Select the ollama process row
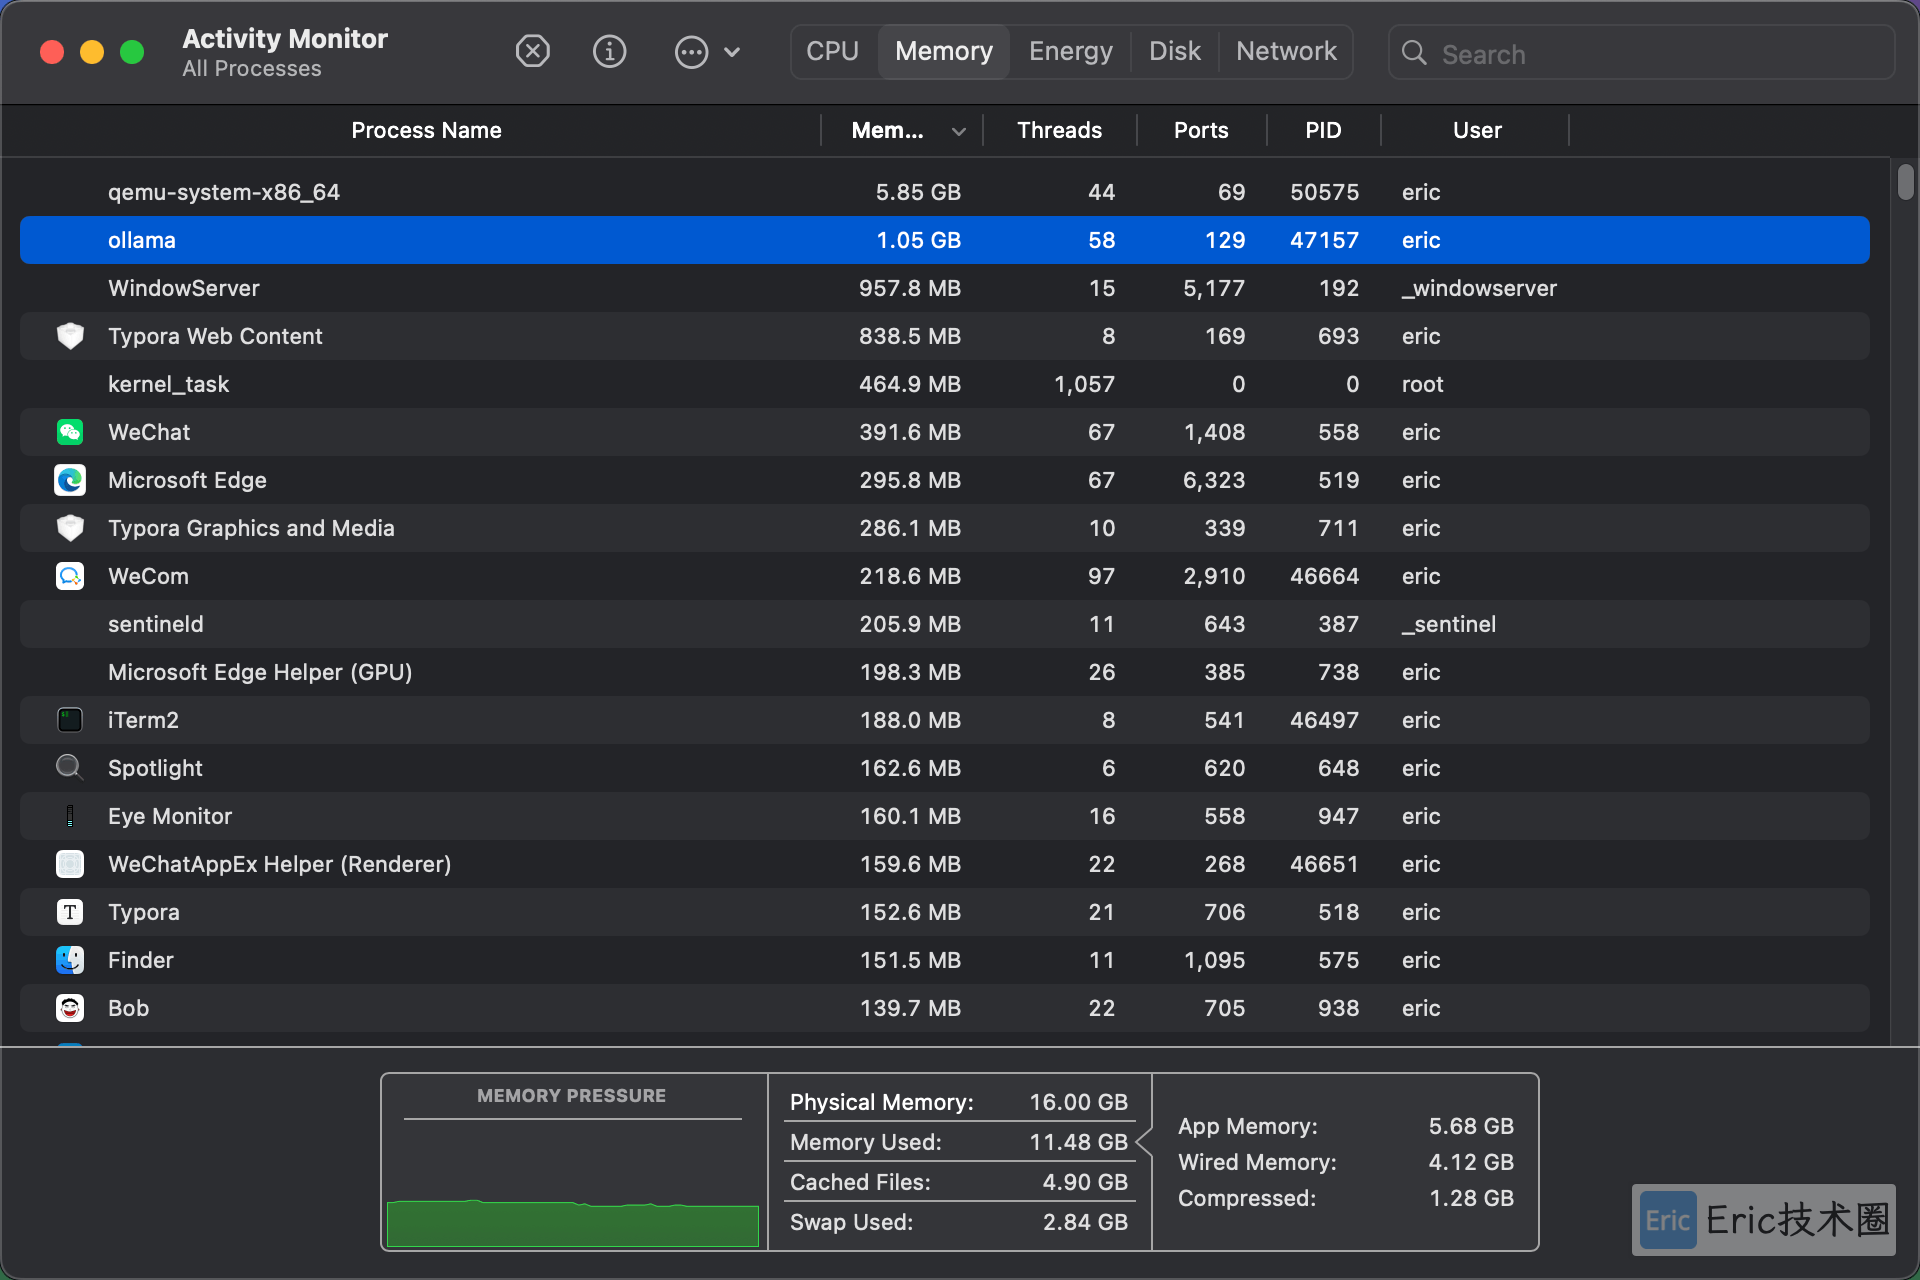 [x=945, y=240]
